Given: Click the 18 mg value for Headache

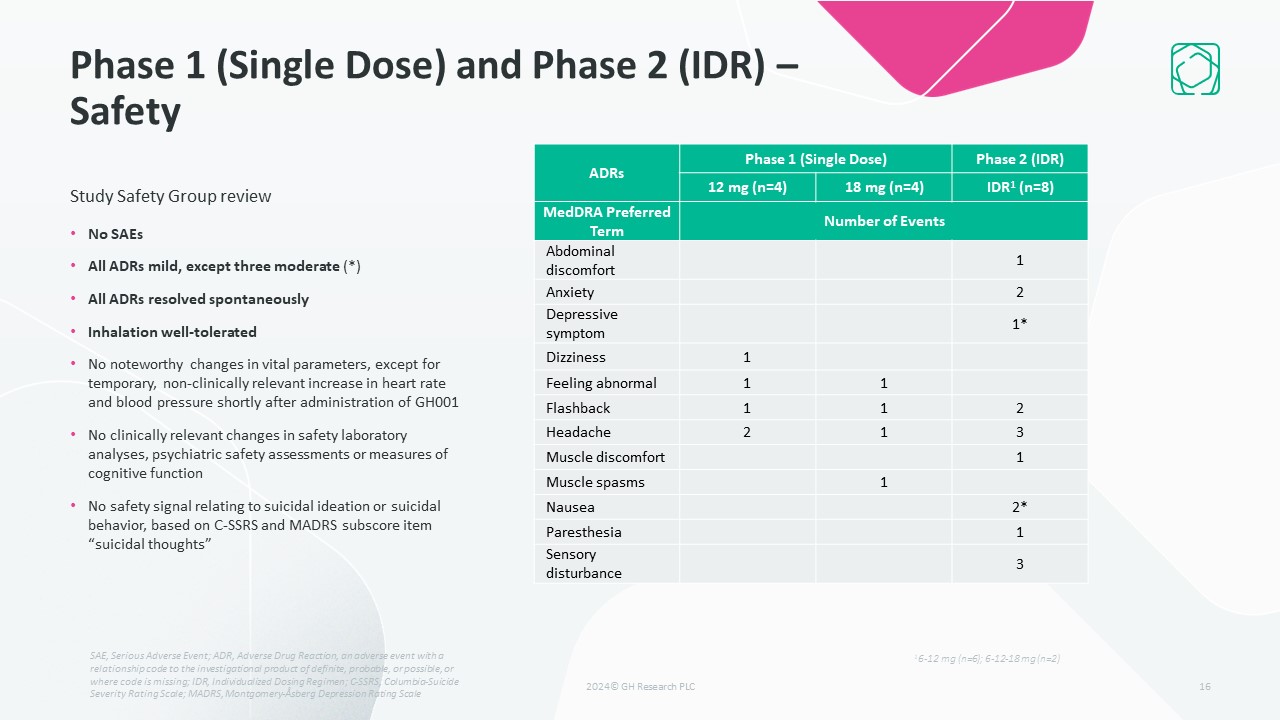Looking at the screenshot, I should [883, 432].
